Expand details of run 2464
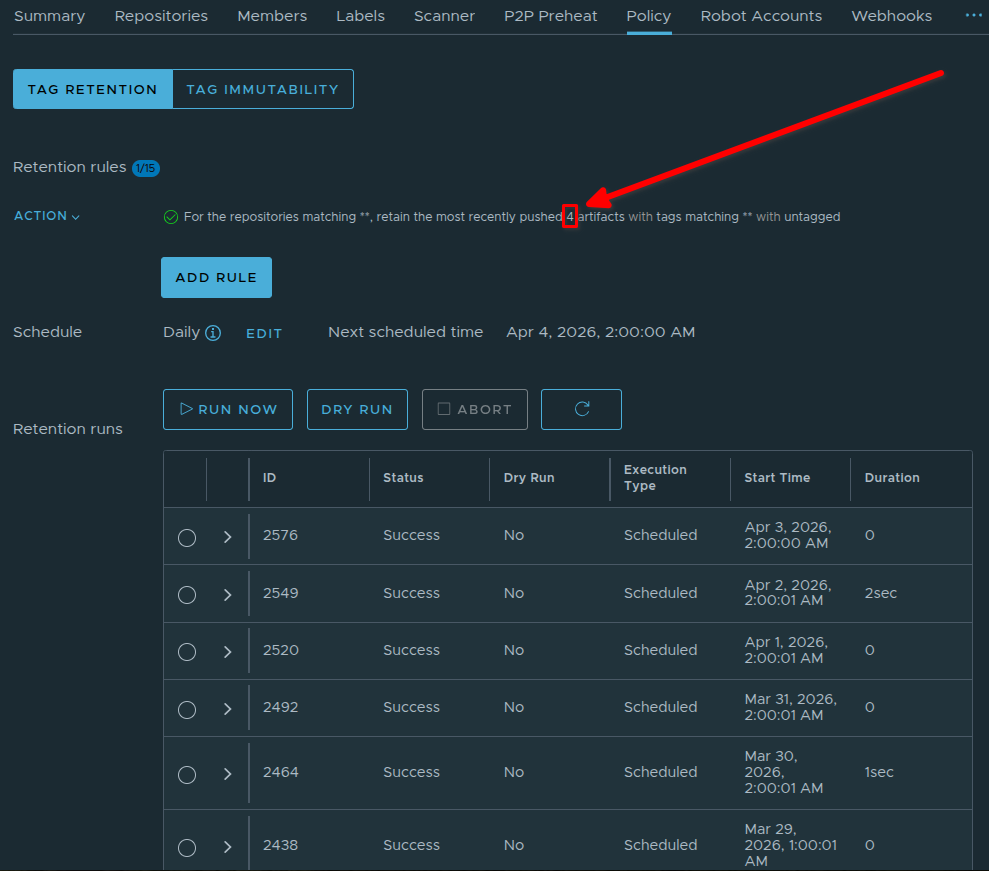This screenshot has height=871, width=989. (227, 774)
